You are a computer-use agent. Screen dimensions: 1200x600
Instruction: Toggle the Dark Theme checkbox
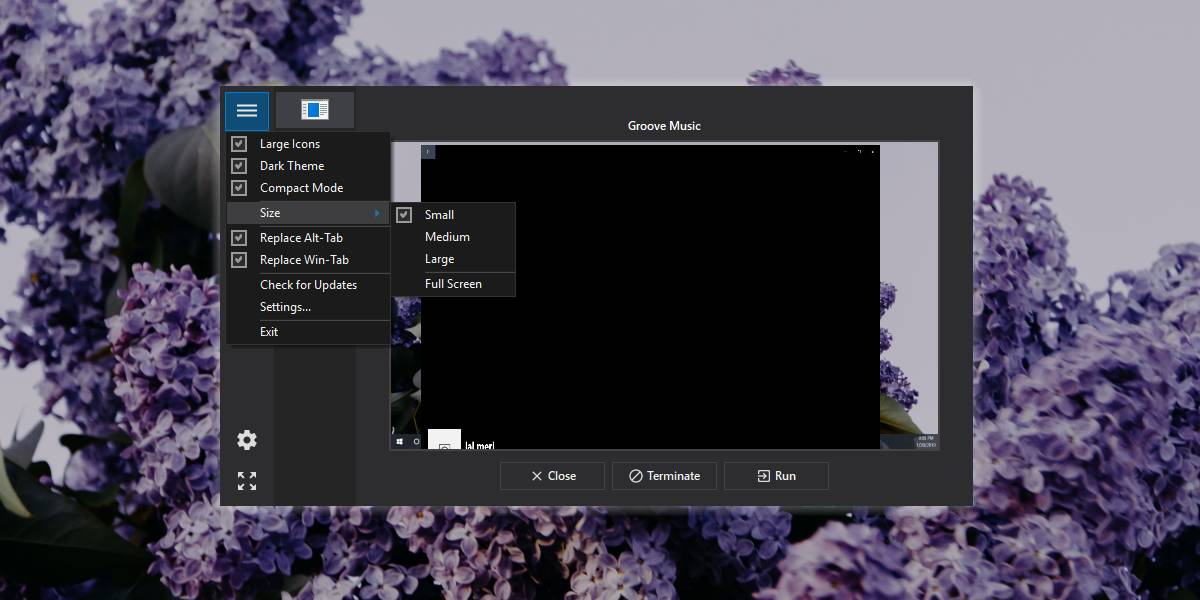coord(239,166)
